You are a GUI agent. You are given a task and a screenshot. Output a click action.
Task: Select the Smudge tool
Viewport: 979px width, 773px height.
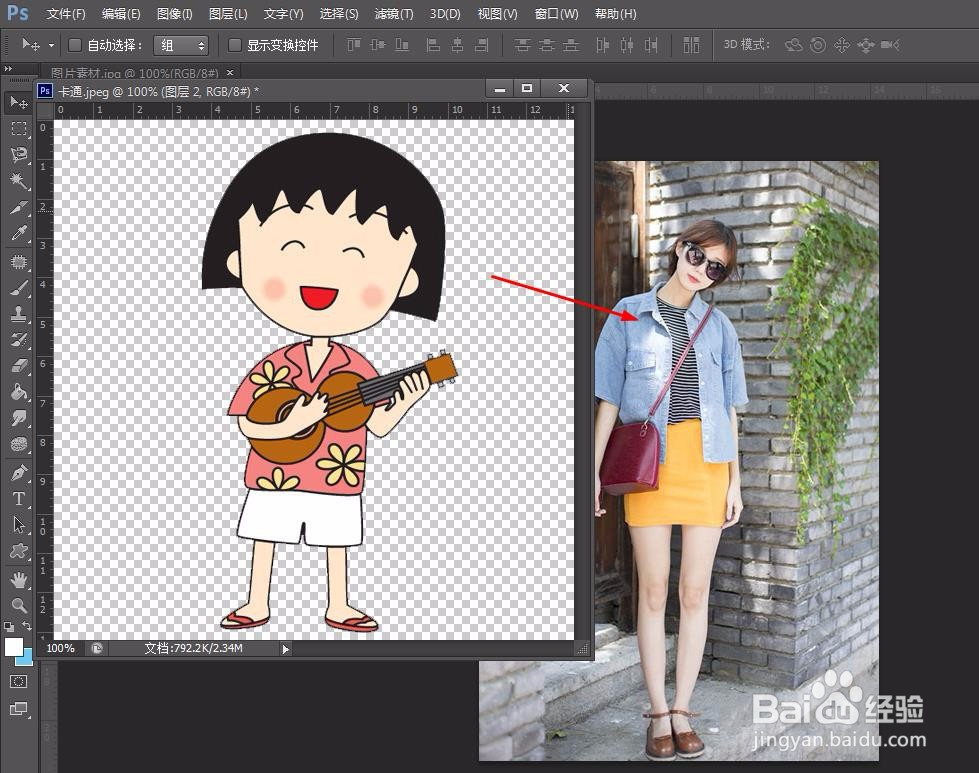point(19,418)
